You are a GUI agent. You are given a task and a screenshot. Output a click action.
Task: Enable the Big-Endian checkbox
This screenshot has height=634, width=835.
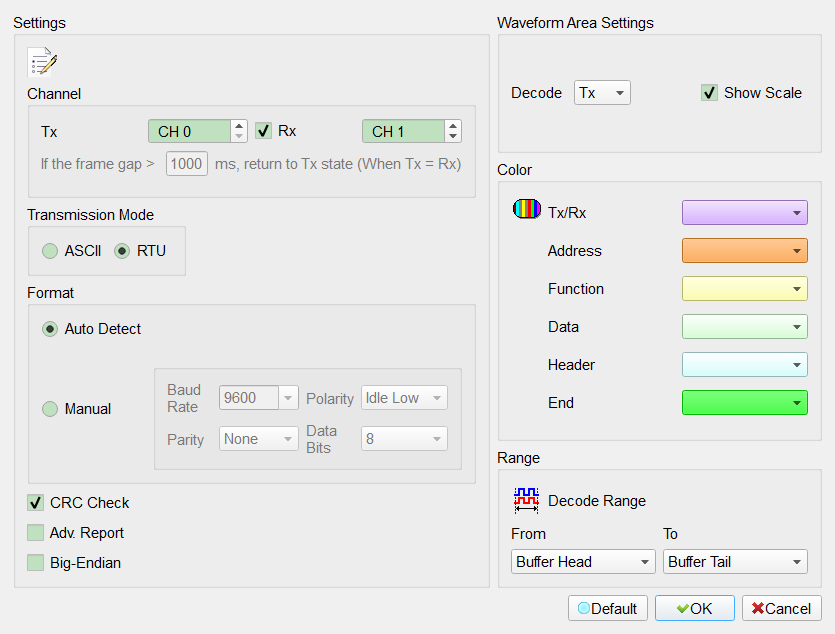(36, 562)
